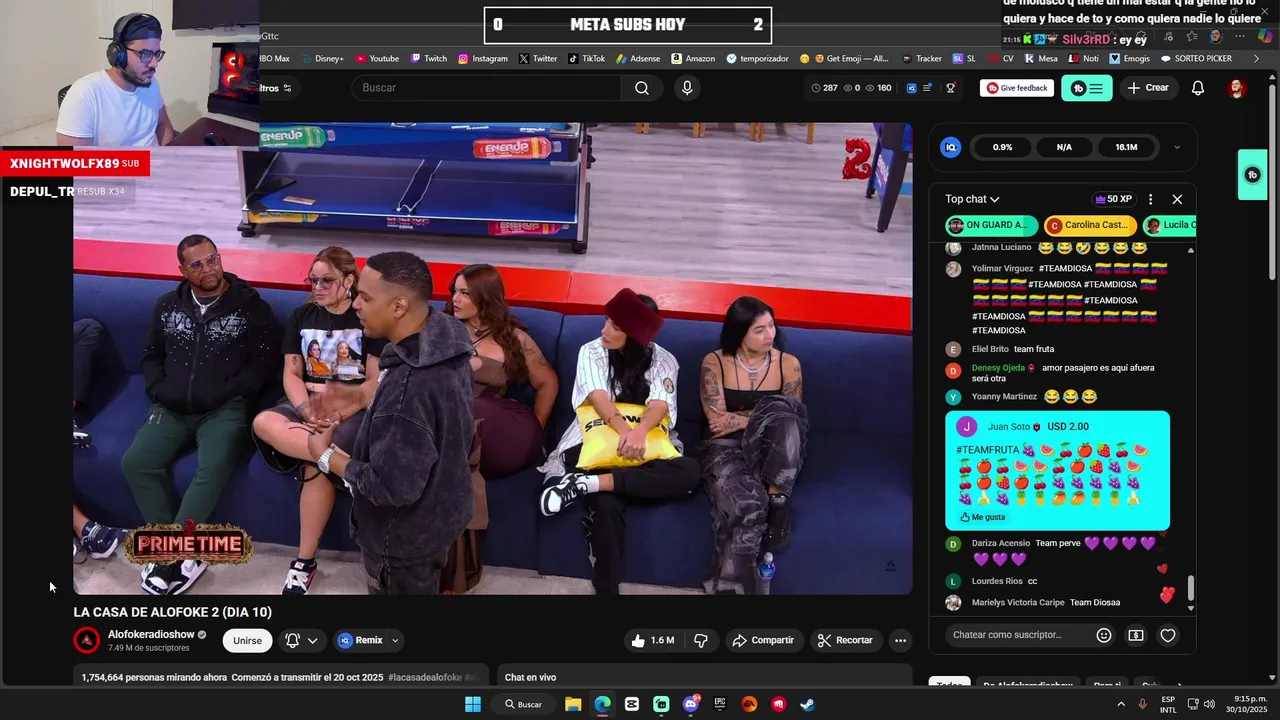
Task: Click the video player frame
Action: coord(492,358)
